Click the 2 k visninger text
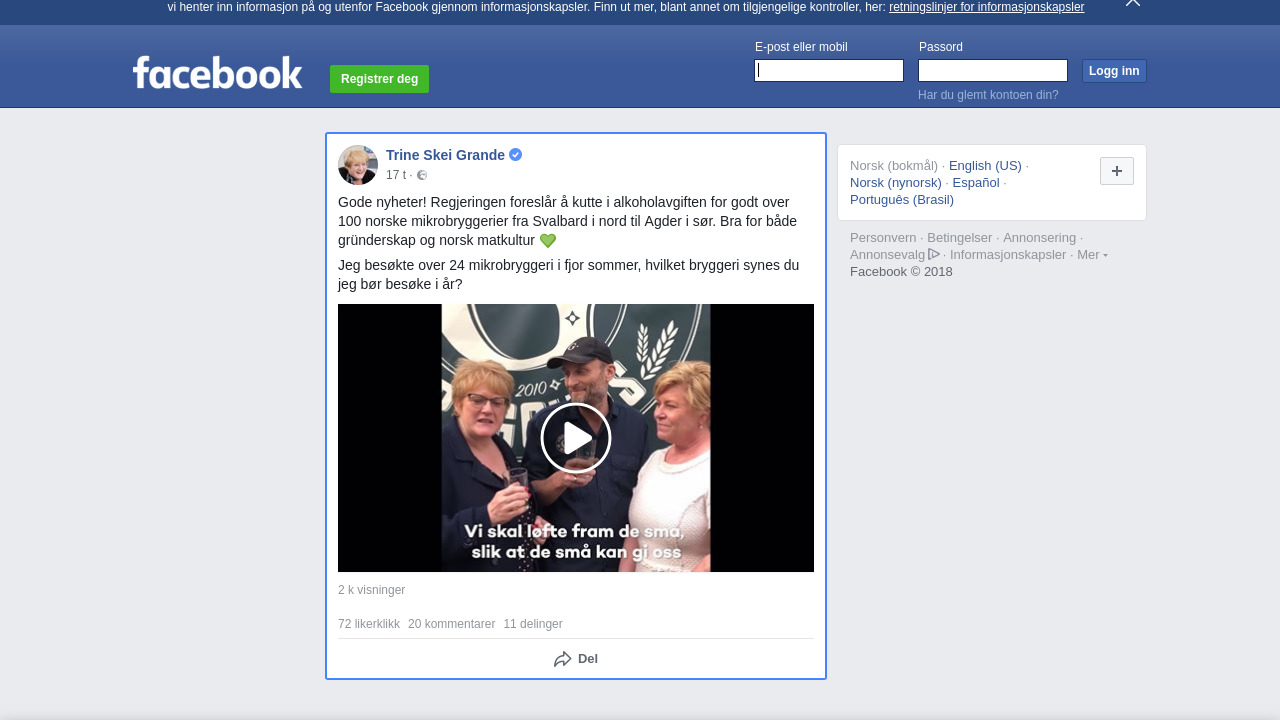1280x720 pixels. coord(371,590)
